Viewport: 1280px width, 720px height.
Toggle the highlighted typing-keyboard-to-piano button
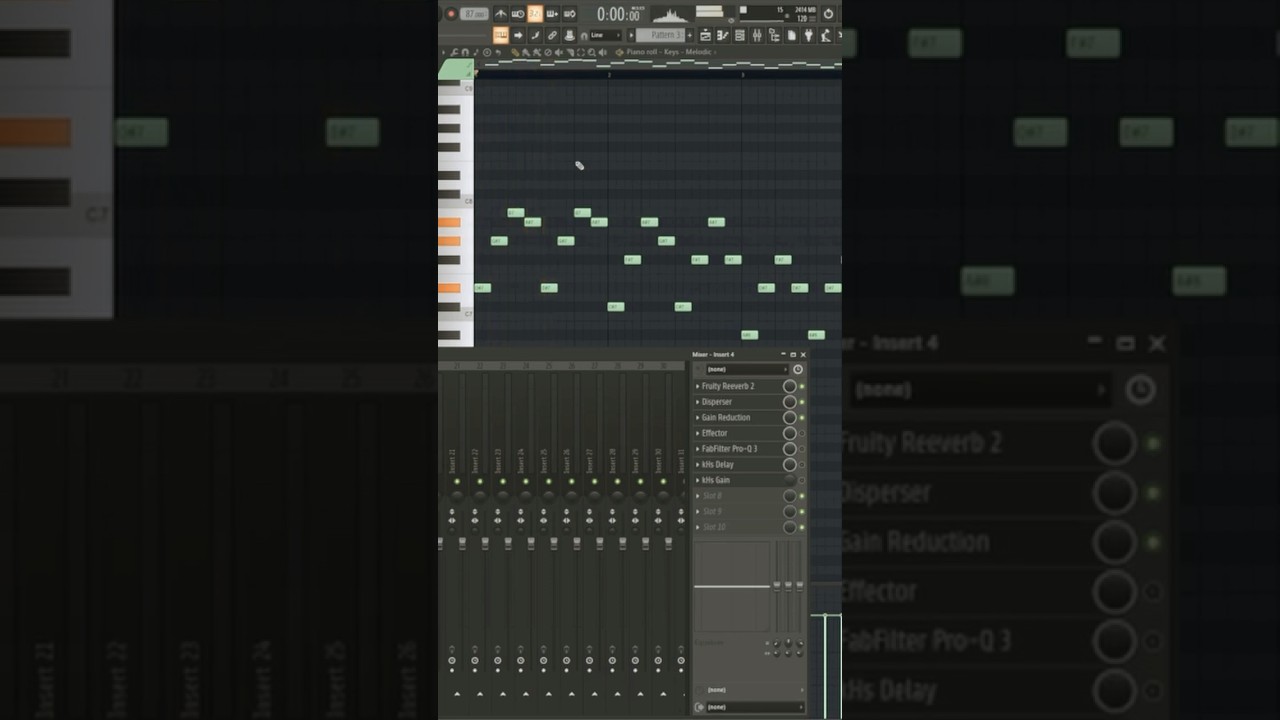point(501,35)
